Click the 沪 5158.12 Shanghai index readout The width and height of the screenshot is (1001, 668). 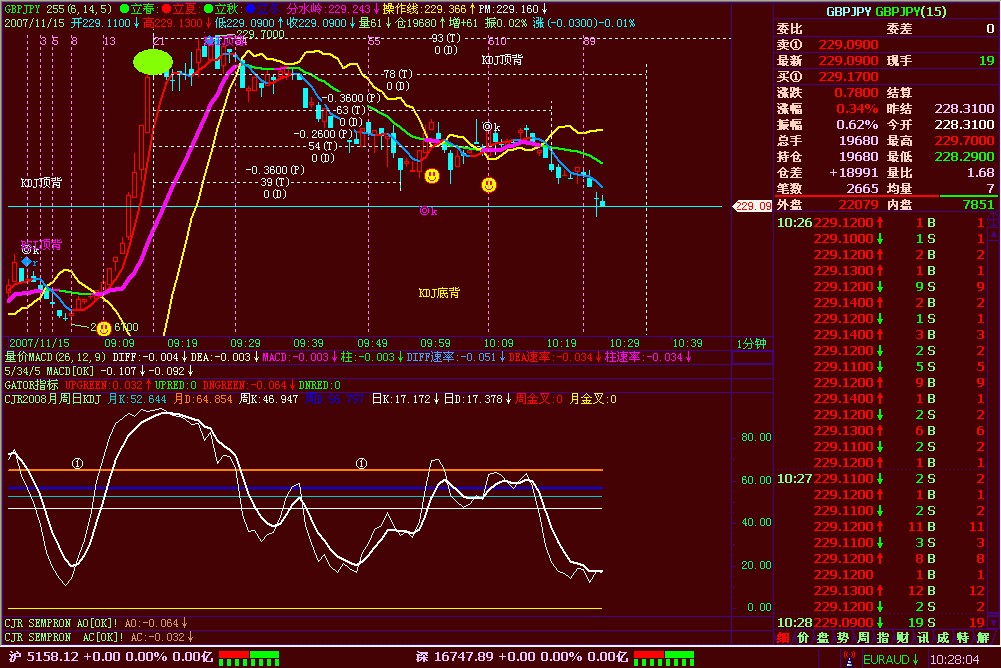(111, 657)
